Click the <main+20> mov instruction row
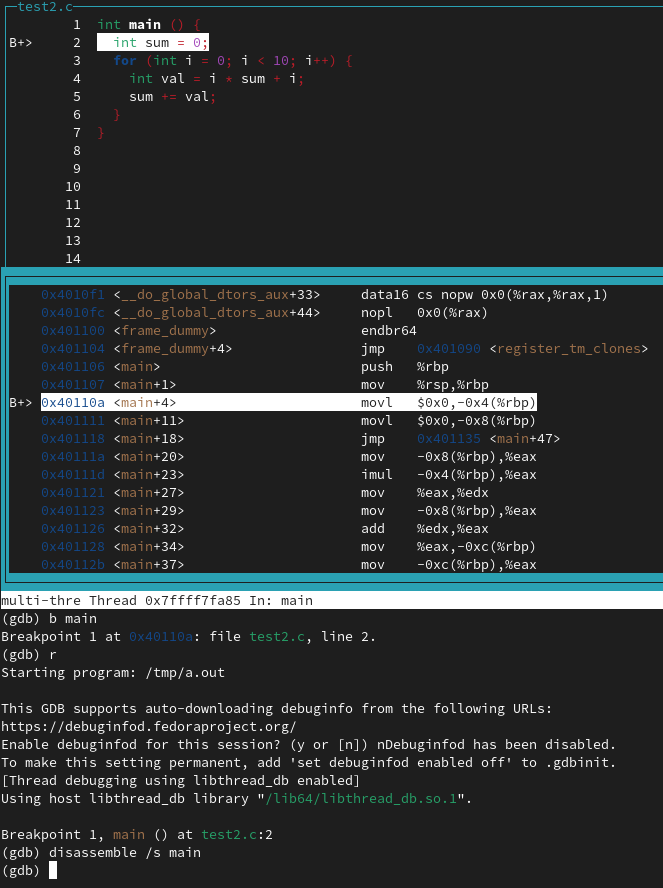 pos(288,457)
